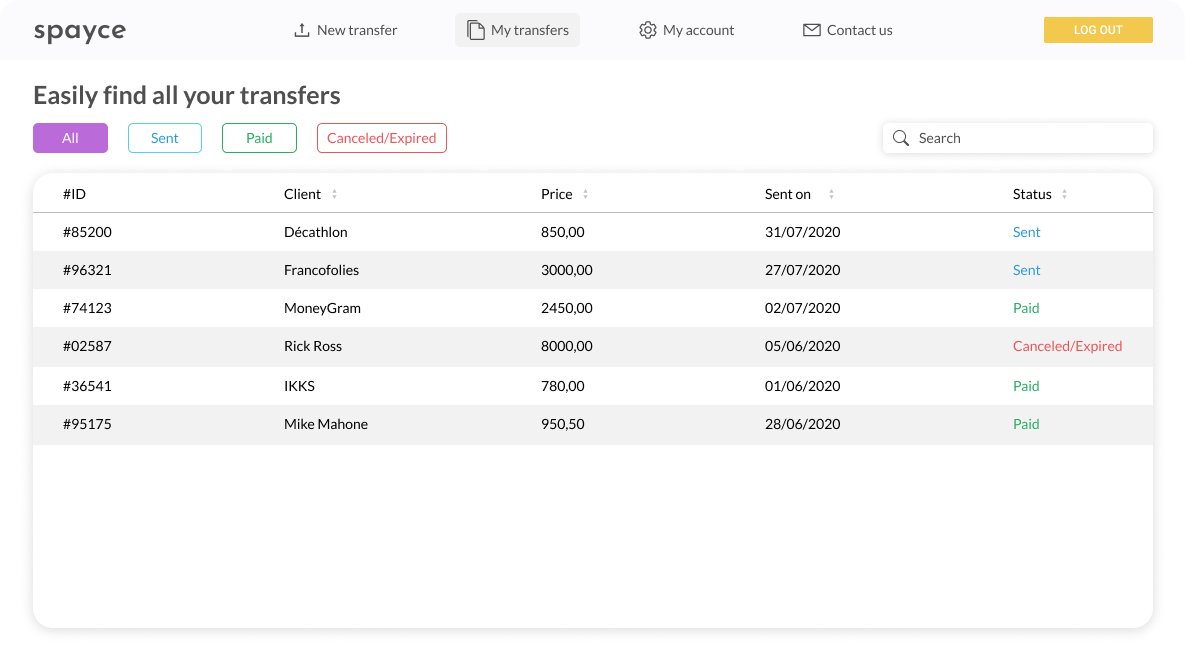Filter transfers by Paid
The image size is (1185, 654).
tap(259, 138)
